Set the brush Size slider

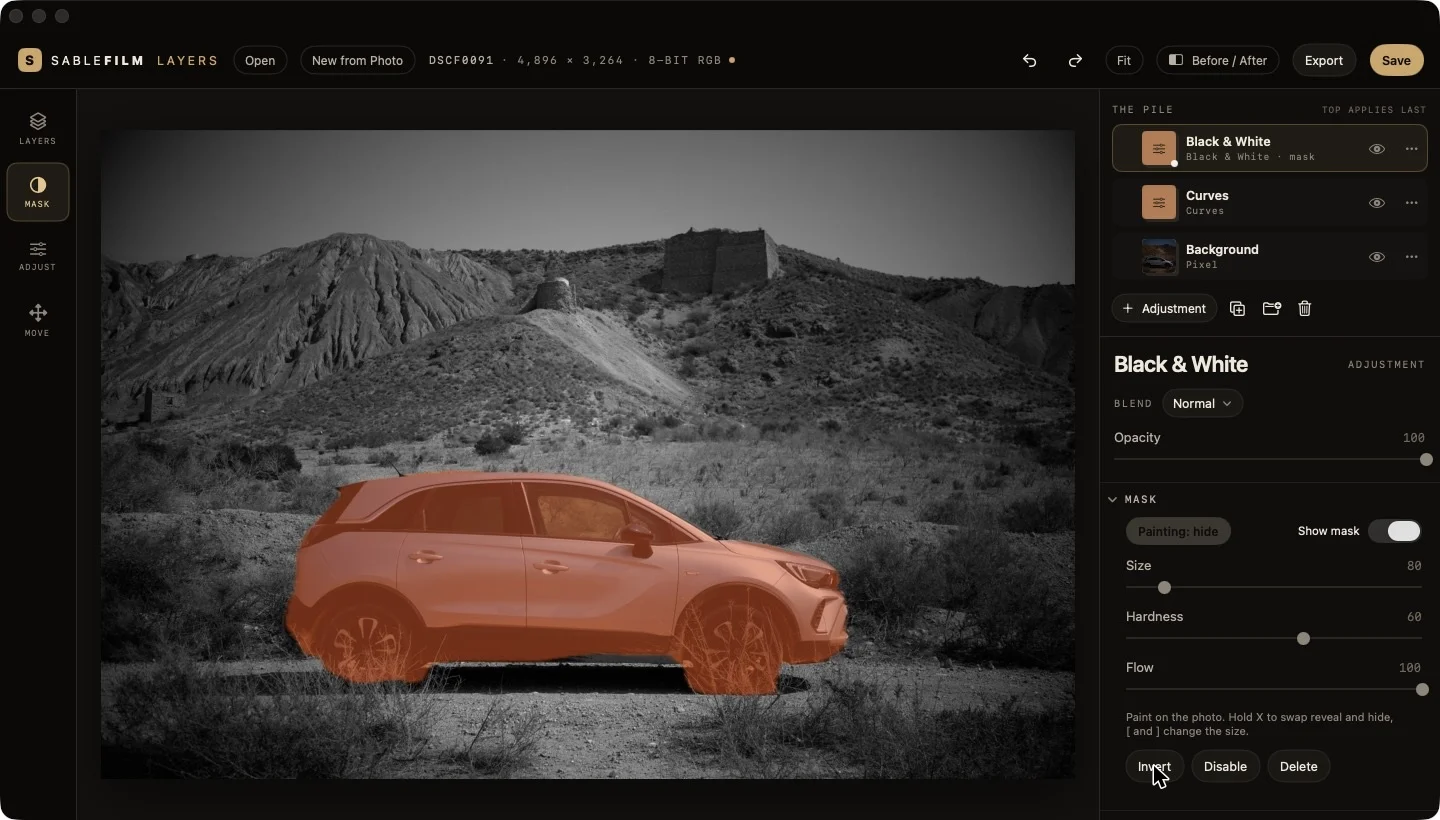[x=1274, y=588]
